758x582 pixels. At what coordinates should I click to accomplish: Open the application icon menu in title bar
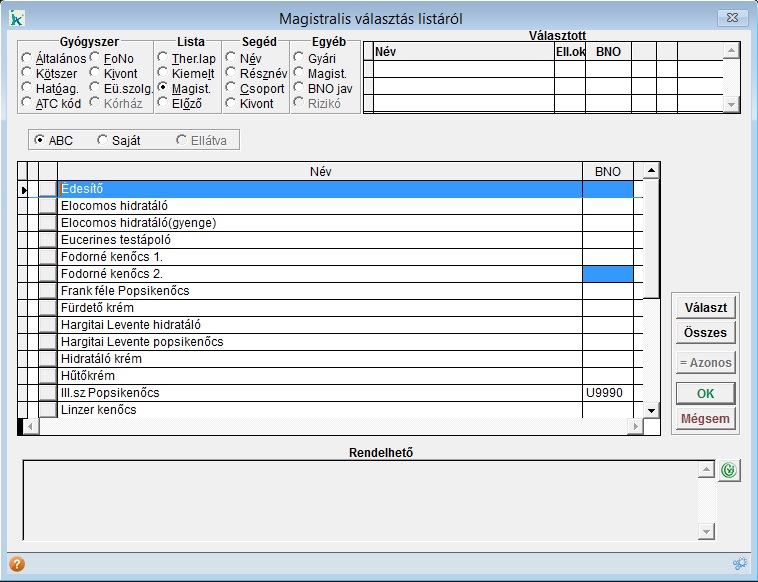click(x=17, y=18)
